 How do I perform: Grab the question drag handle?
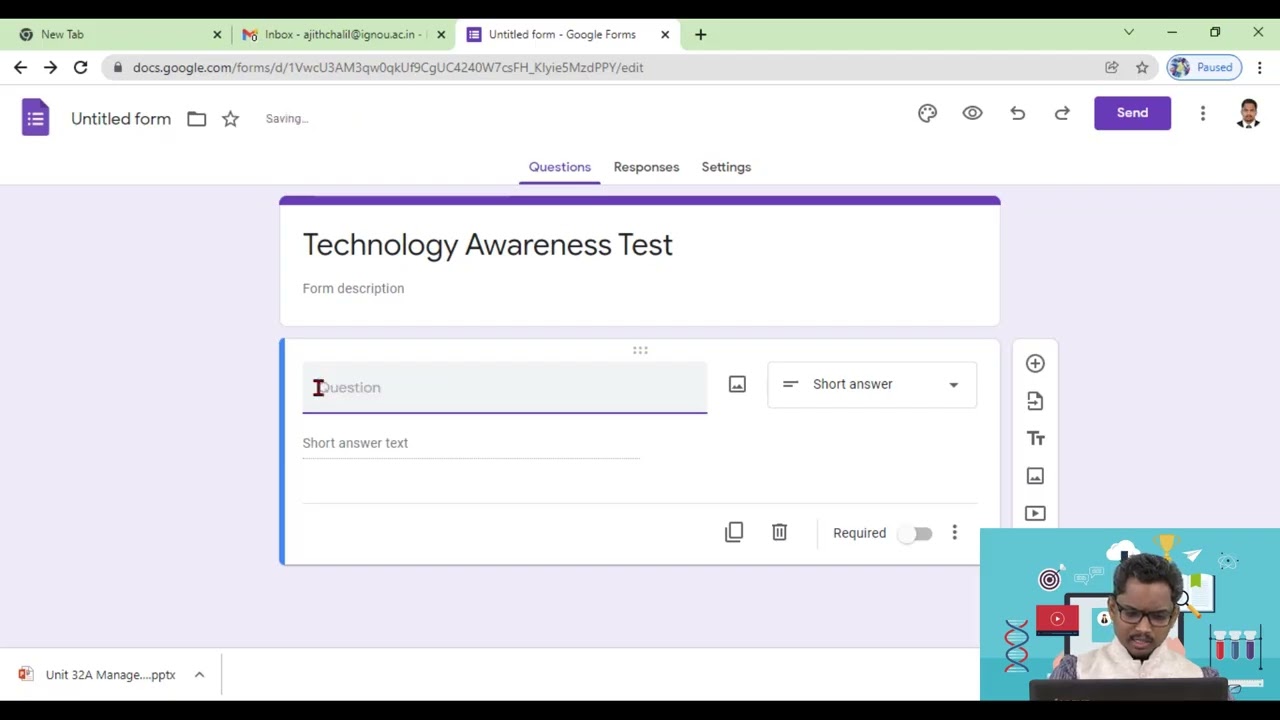pyautogui.click(x=640, y=350)
